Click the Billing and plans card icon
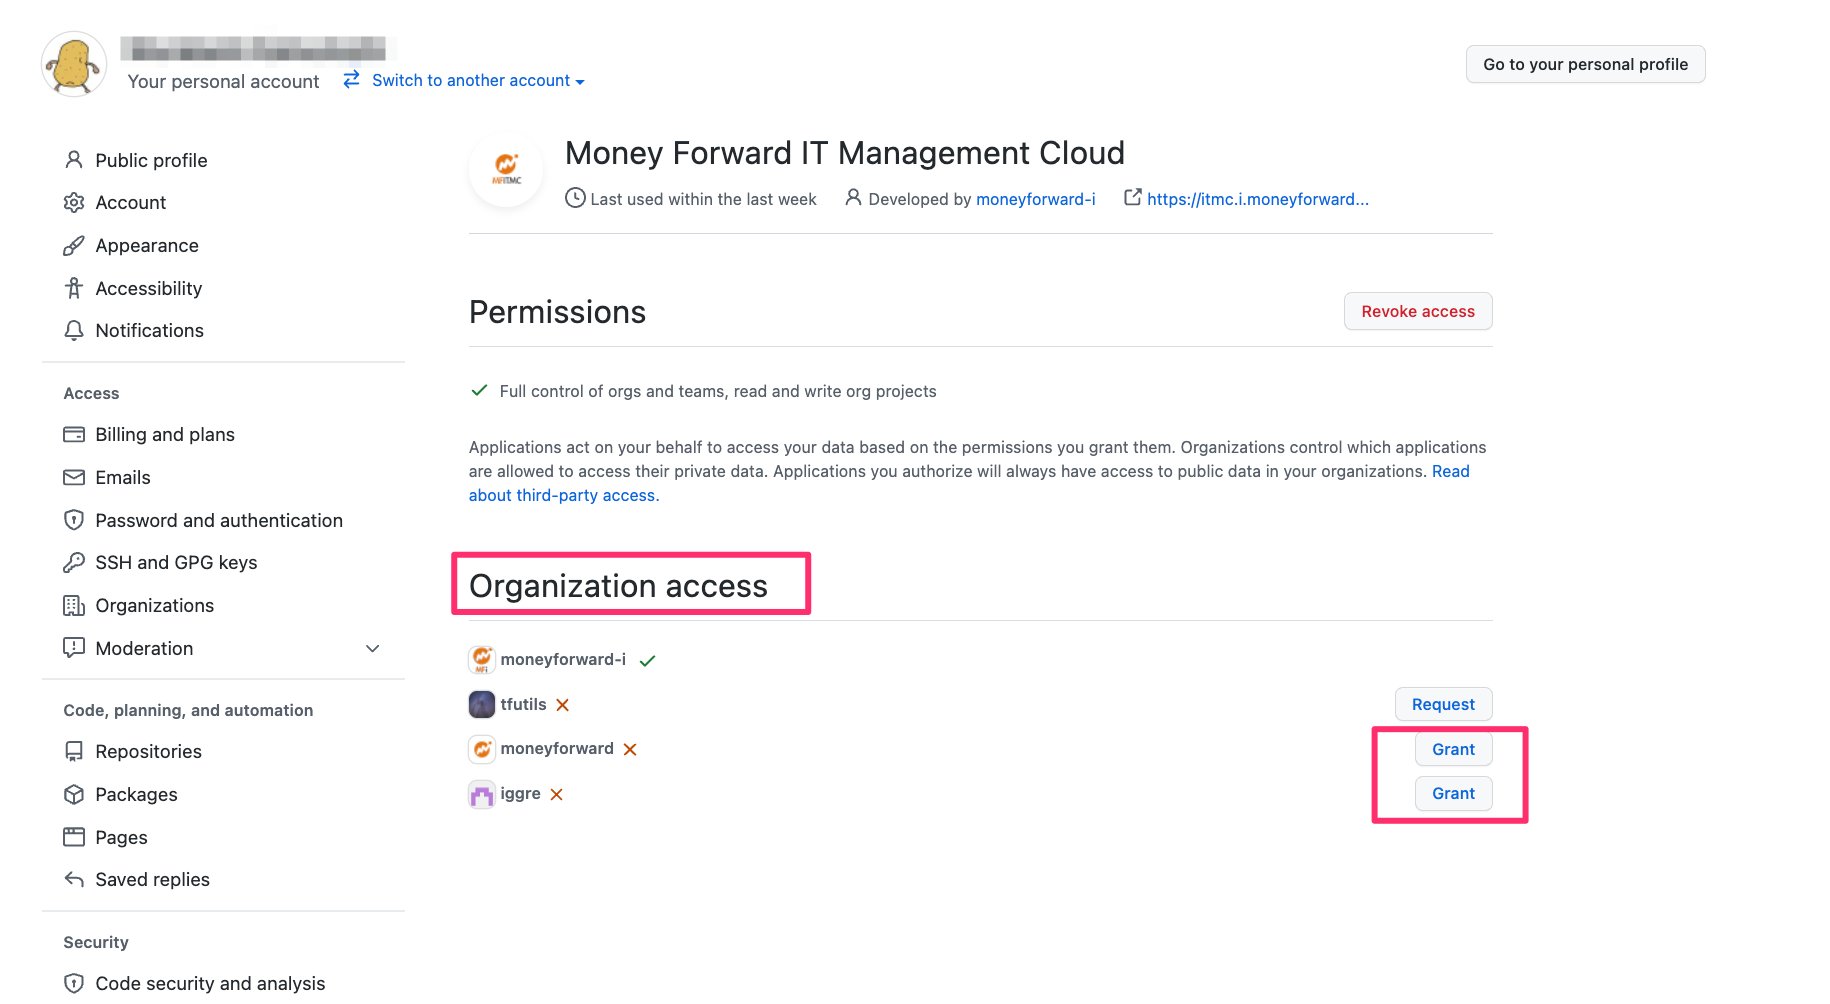 74,434
